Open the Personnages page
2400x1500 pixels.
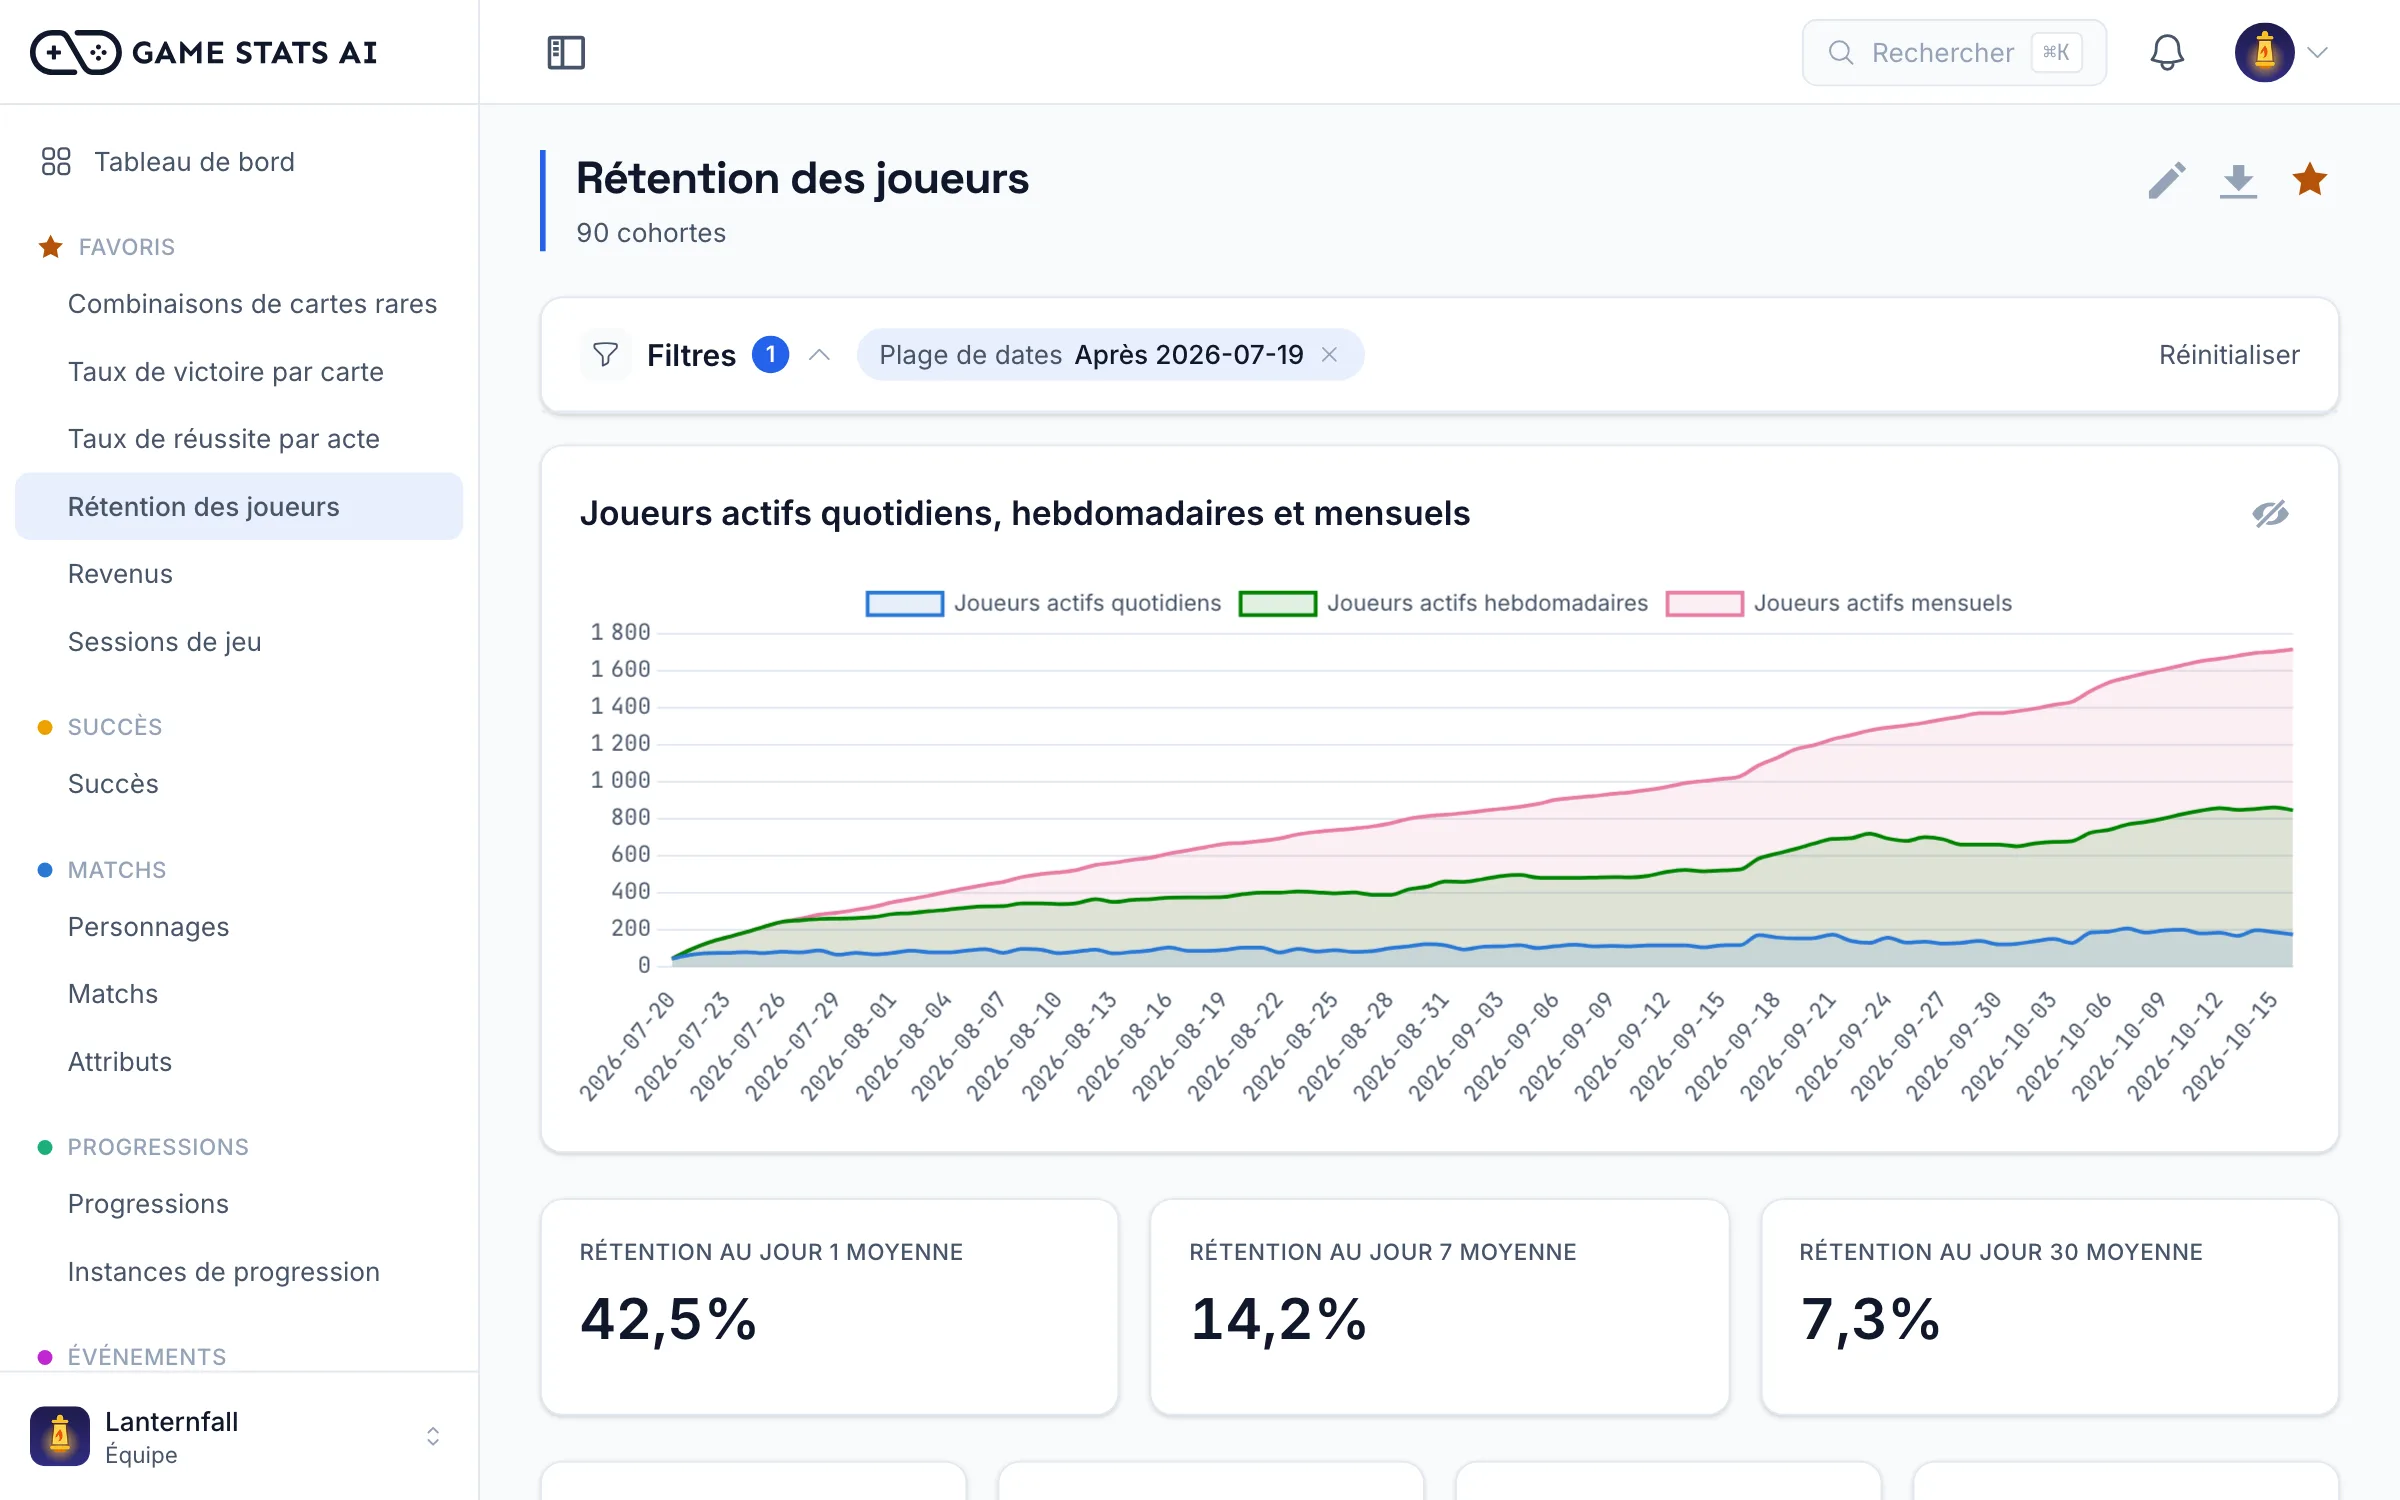(239, 927)
